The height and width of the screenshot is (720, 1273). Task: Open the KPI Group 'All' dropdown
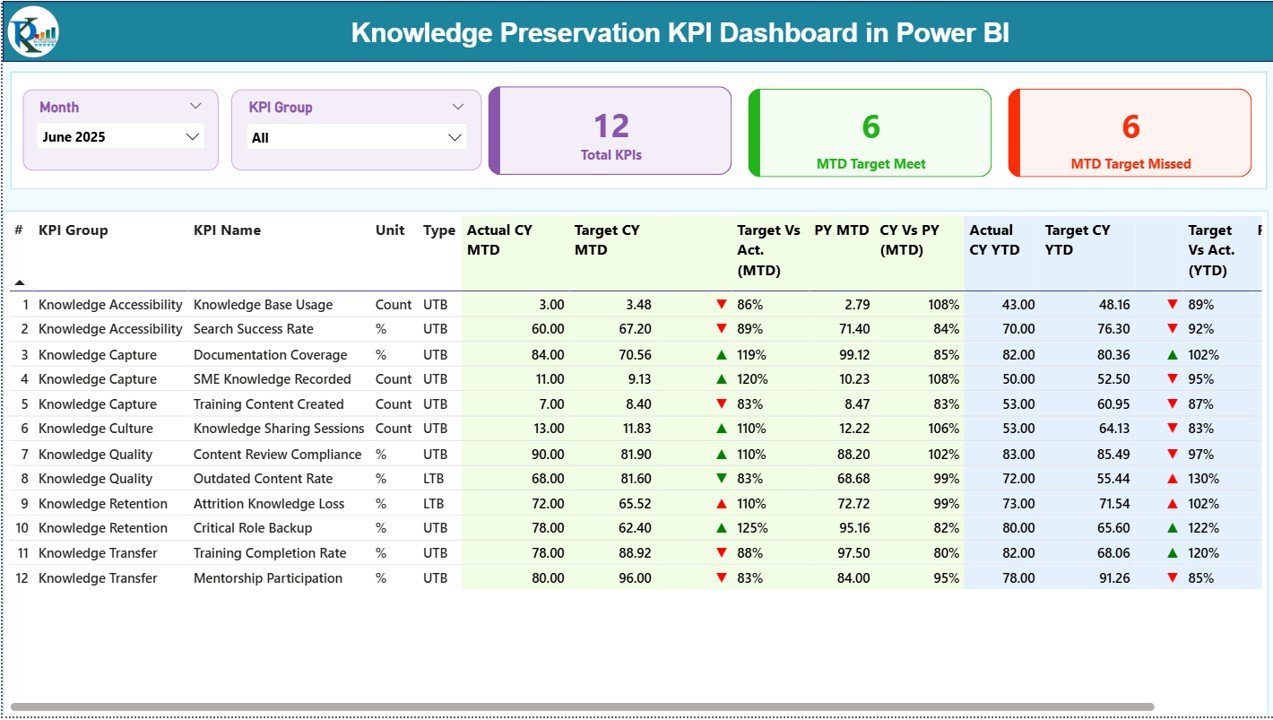point(455,137)
